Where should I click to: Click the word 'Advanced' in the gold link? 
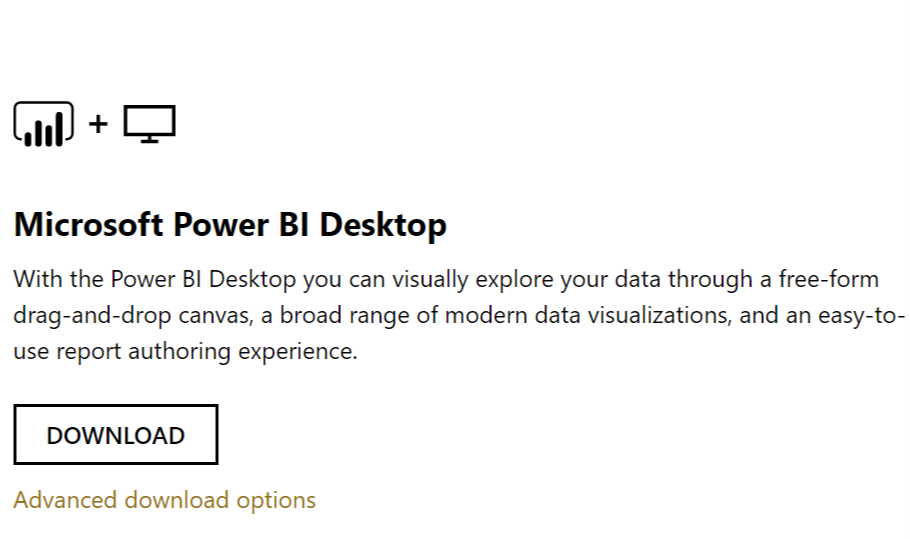point(65,500)
